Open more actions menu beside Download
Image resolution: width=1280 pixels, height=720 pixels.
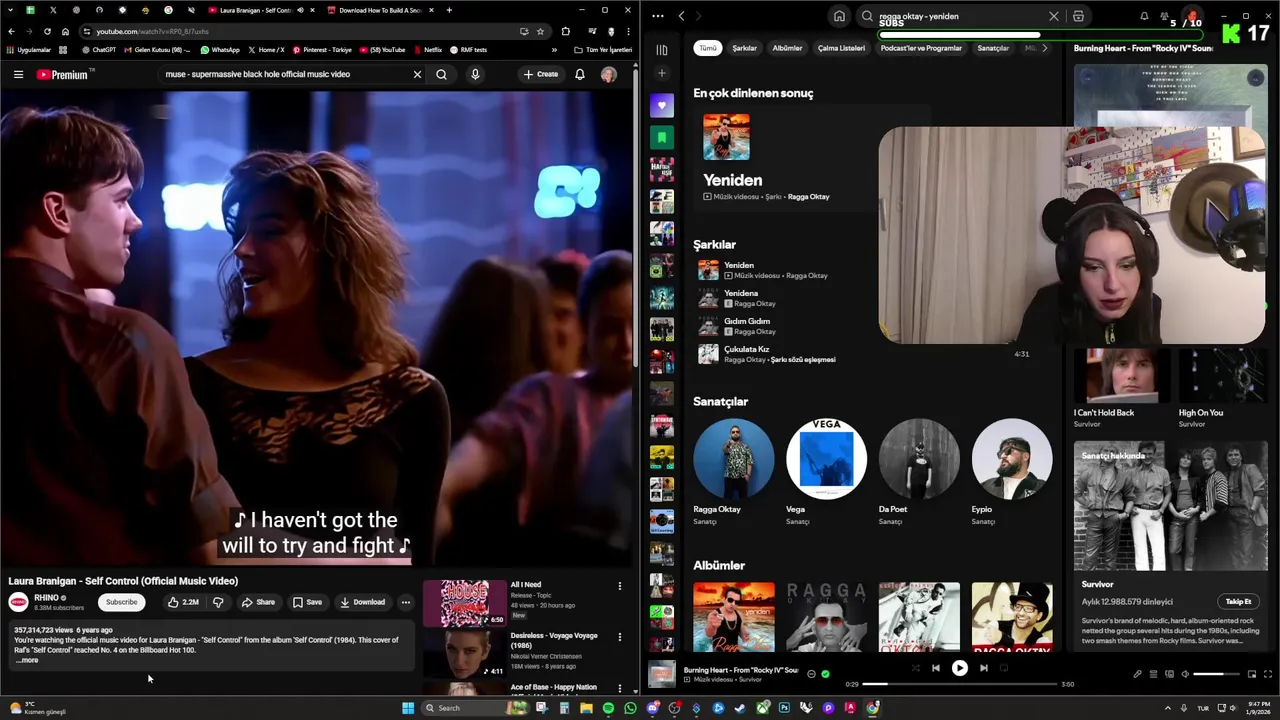(x=405, y=602)
